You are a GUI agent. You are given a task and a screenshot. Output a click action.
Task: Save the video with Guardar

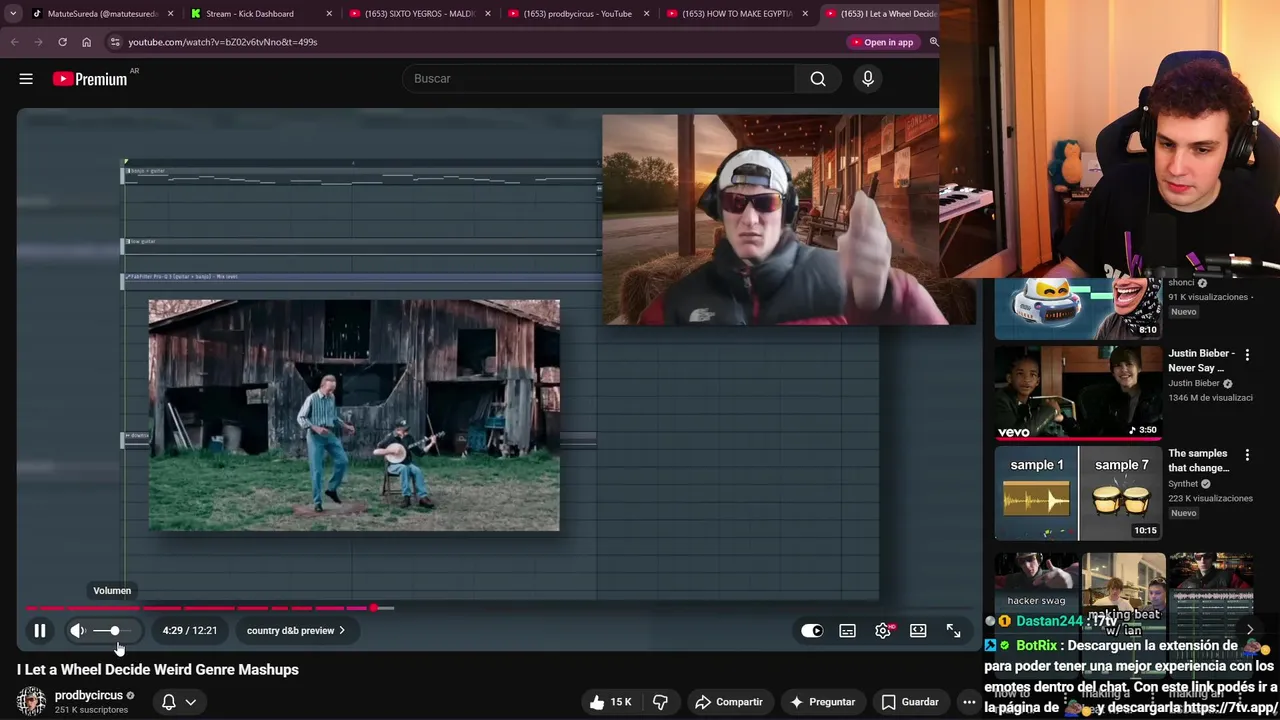[x=910, y=702]
